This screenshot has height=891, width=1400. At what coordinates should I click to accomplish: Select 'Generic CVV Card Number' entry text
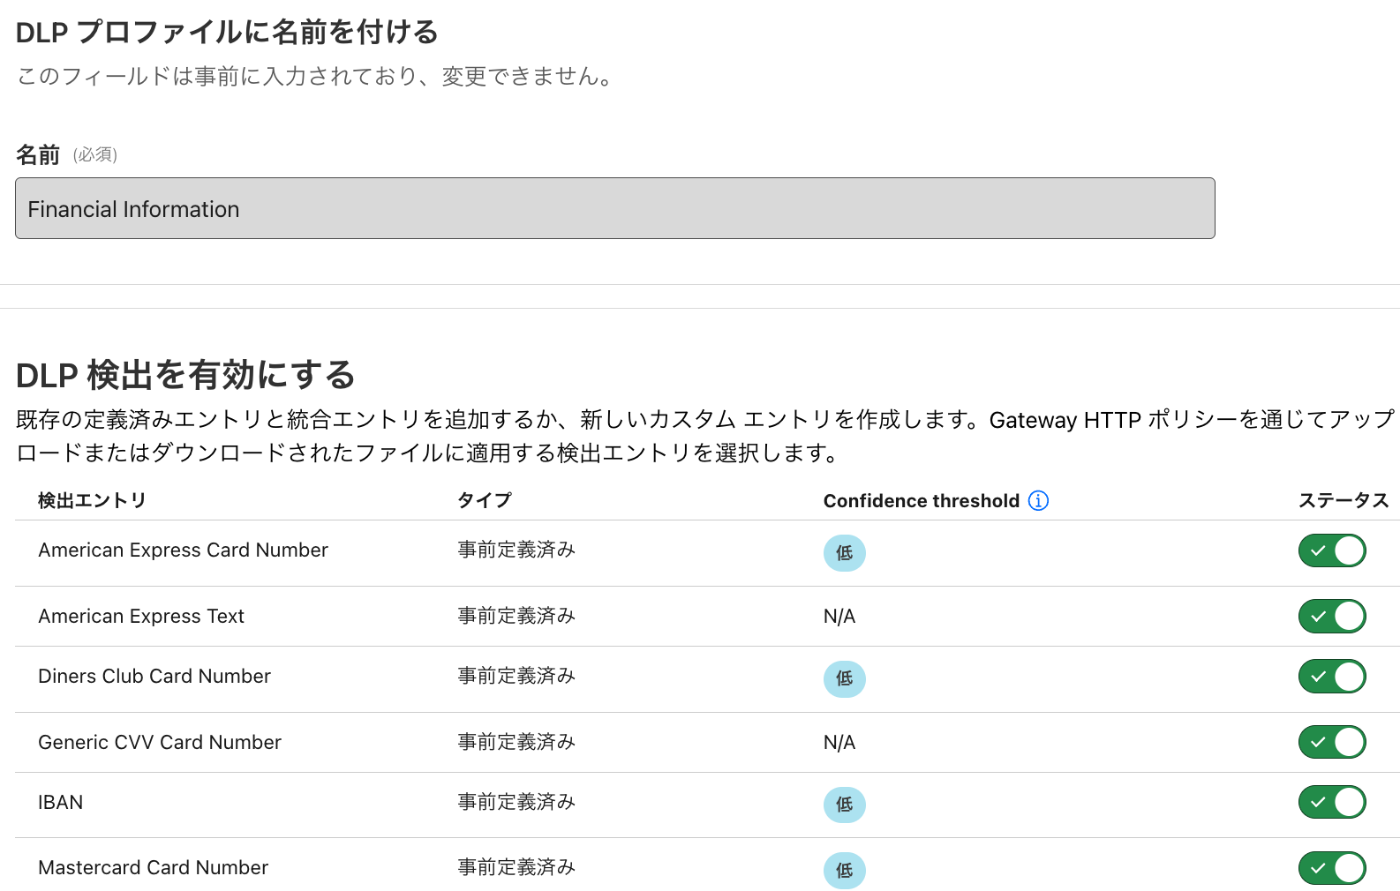(160, 742)
